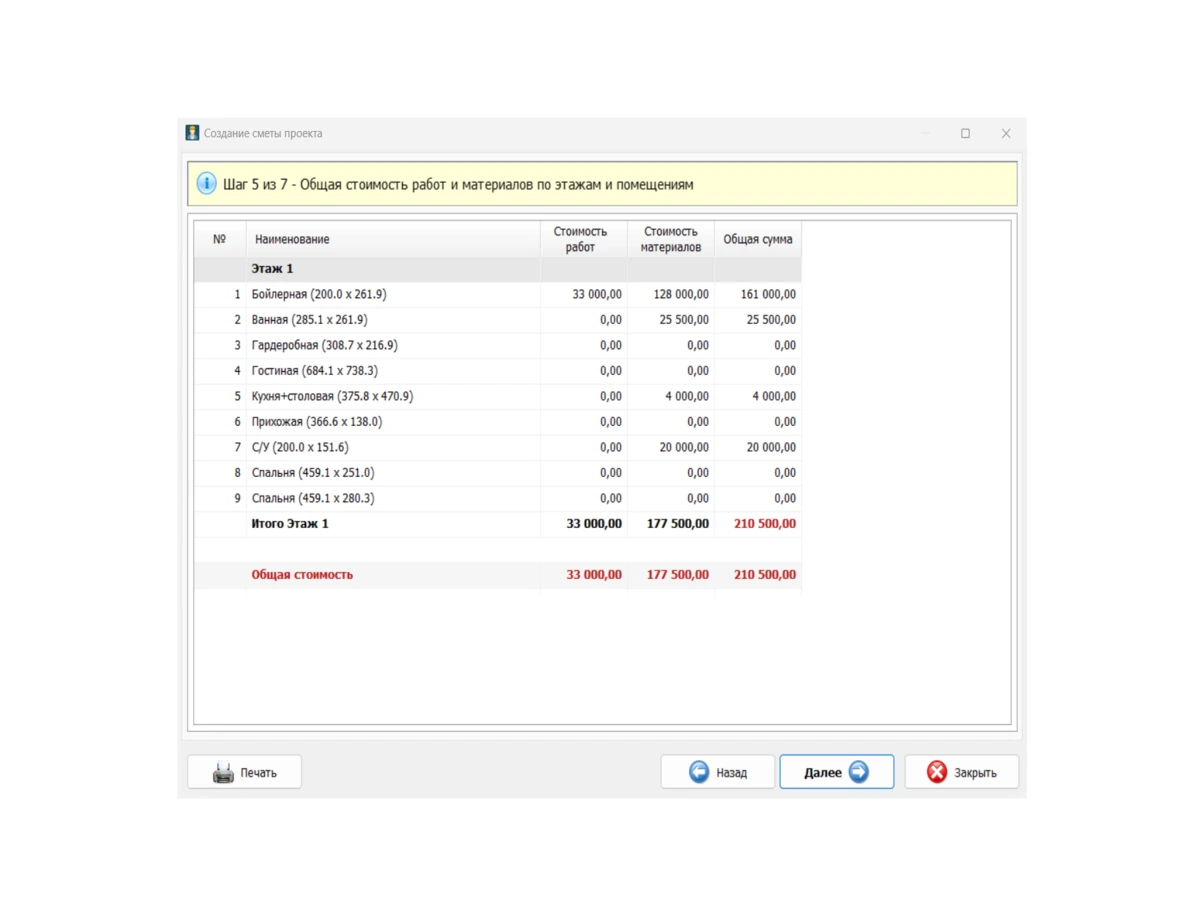Go back with the Назад button
Image resolution: width=1200 pixels, height=910 pixels.
[717, 772]
